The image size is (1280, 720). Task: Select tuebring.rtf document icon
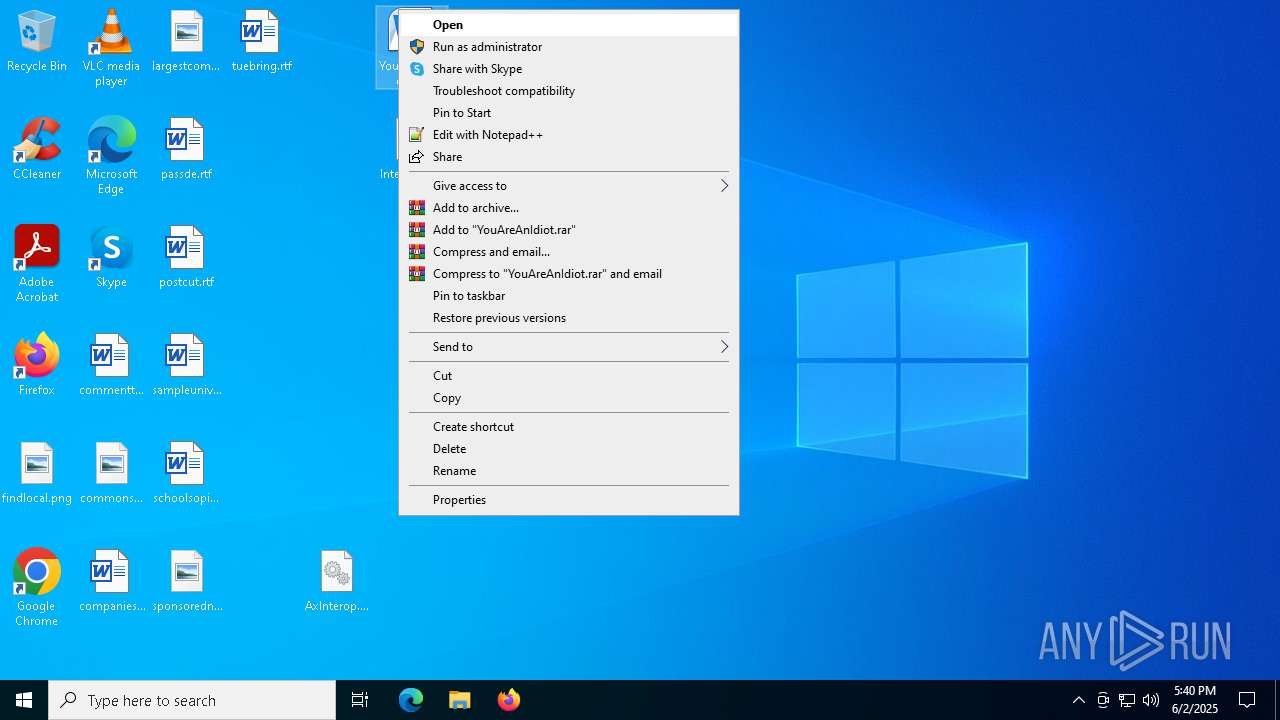(x=261, y=42)
